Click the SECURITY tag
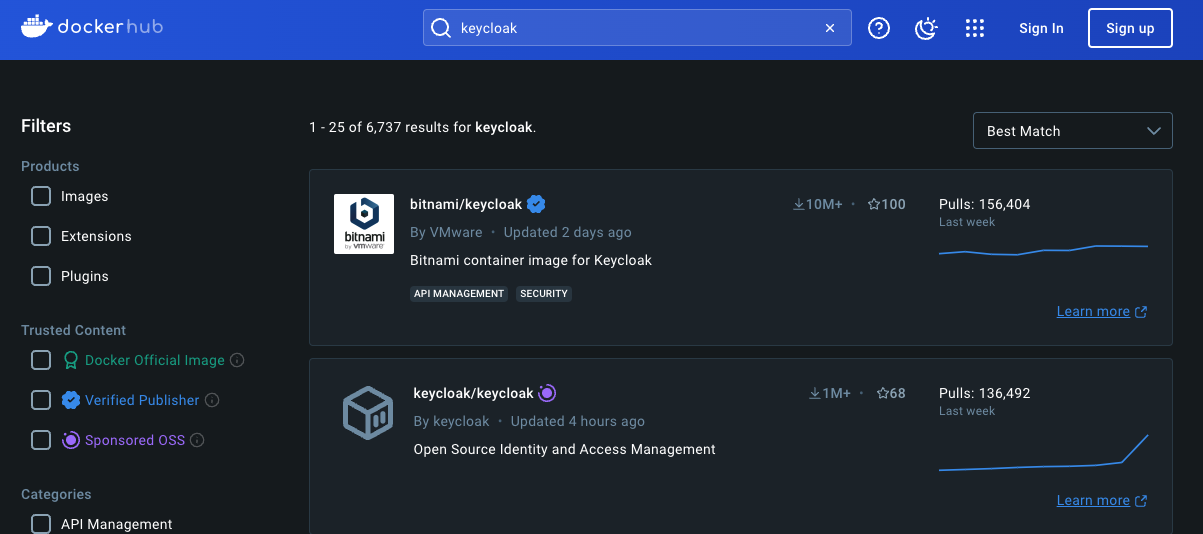 click(x=544, y=294)
